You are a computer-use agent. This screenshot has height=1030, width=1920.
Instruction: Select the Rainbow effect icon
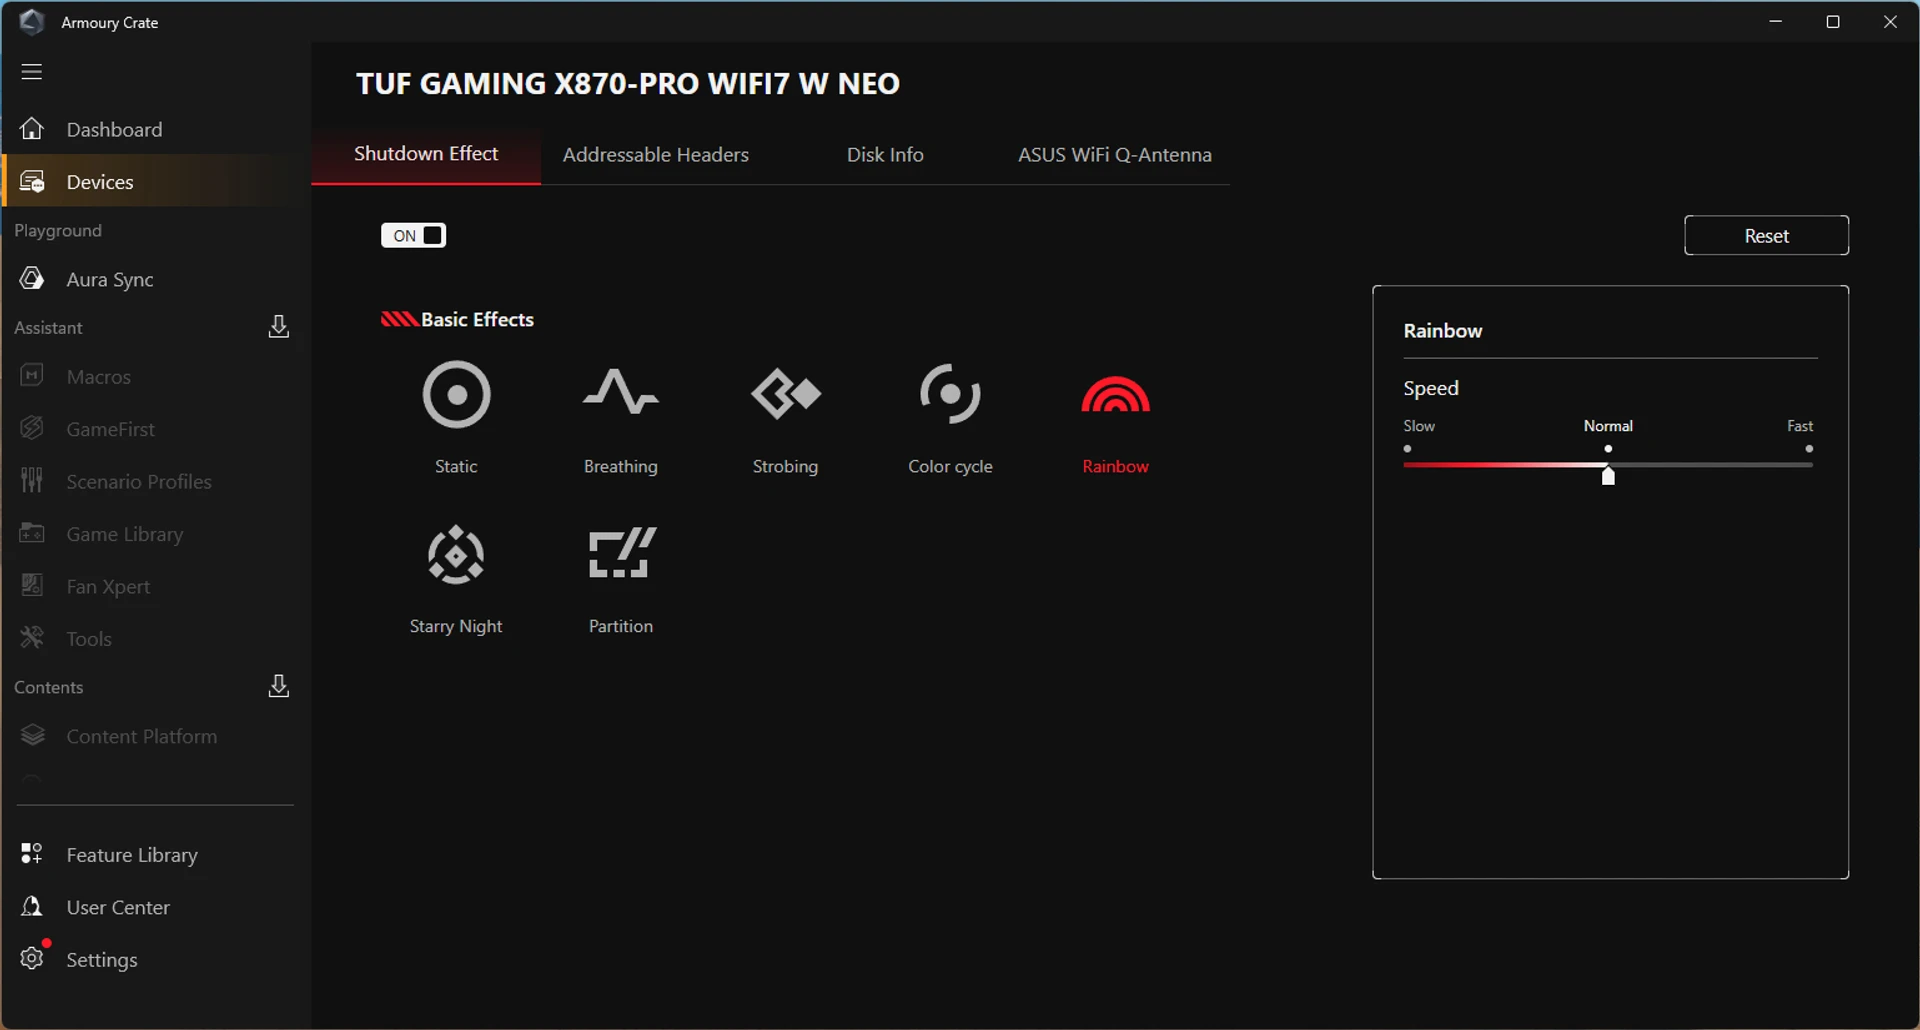1115,394
